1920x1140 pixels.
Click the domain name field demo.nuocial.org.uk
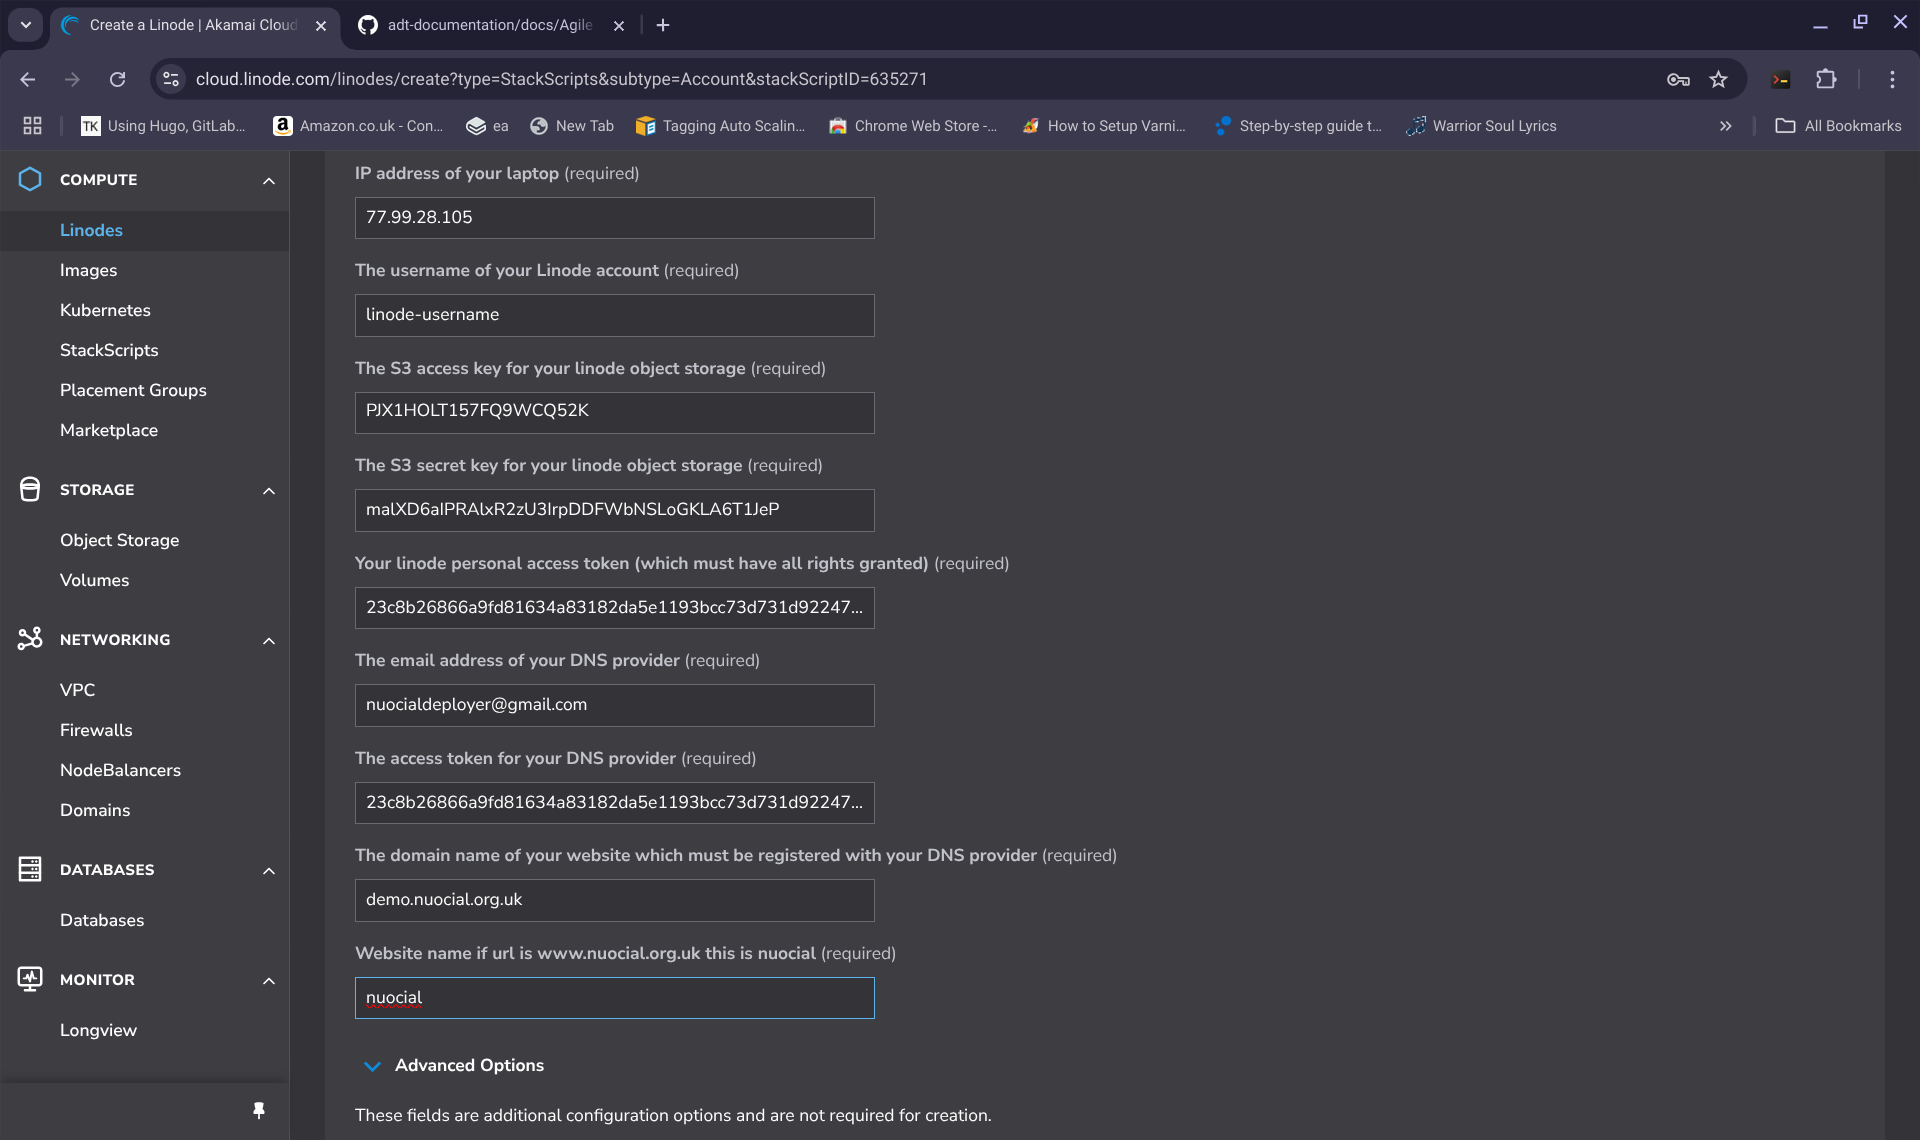click(x=614, y=900)
